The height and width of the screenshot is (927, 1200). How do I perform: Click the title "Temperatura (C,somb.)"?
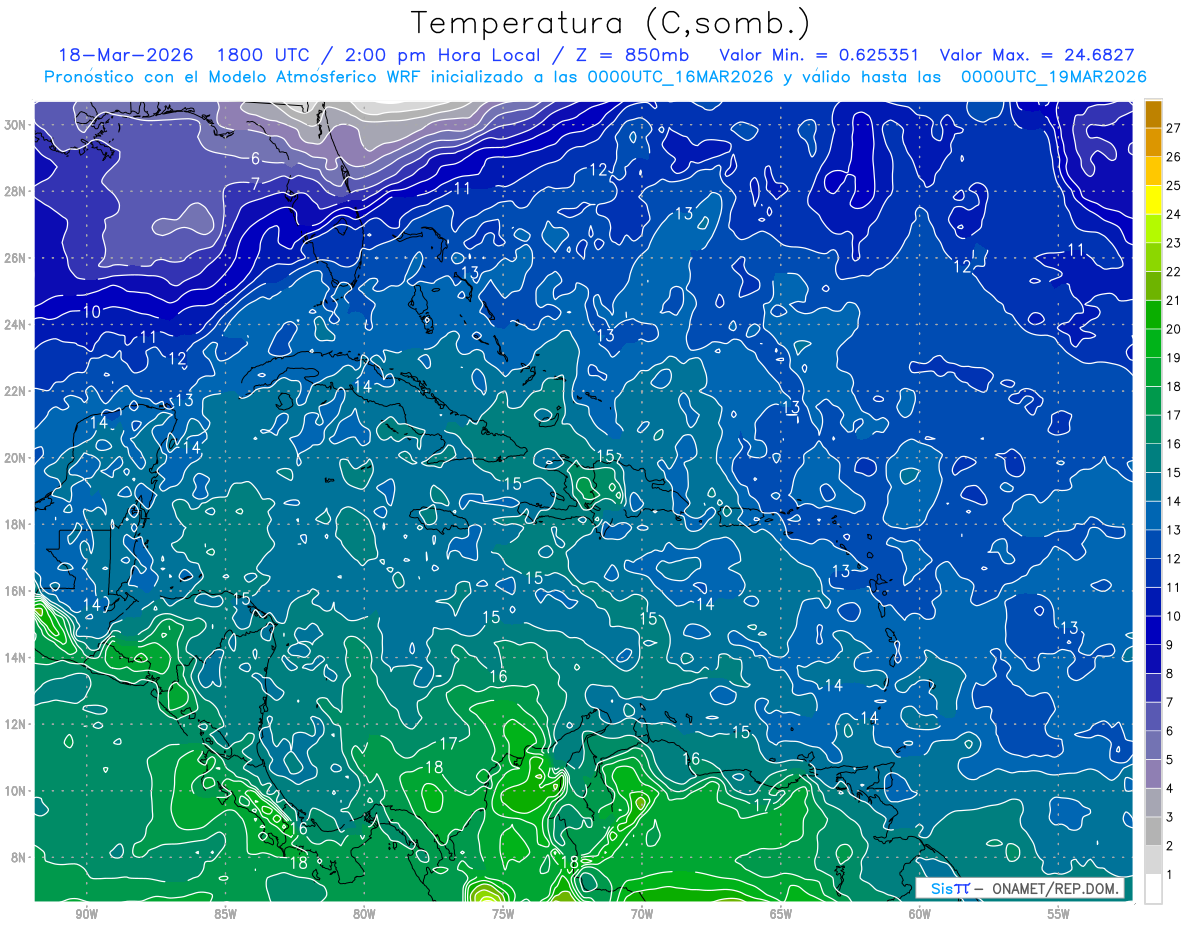[x=611, y=23]
